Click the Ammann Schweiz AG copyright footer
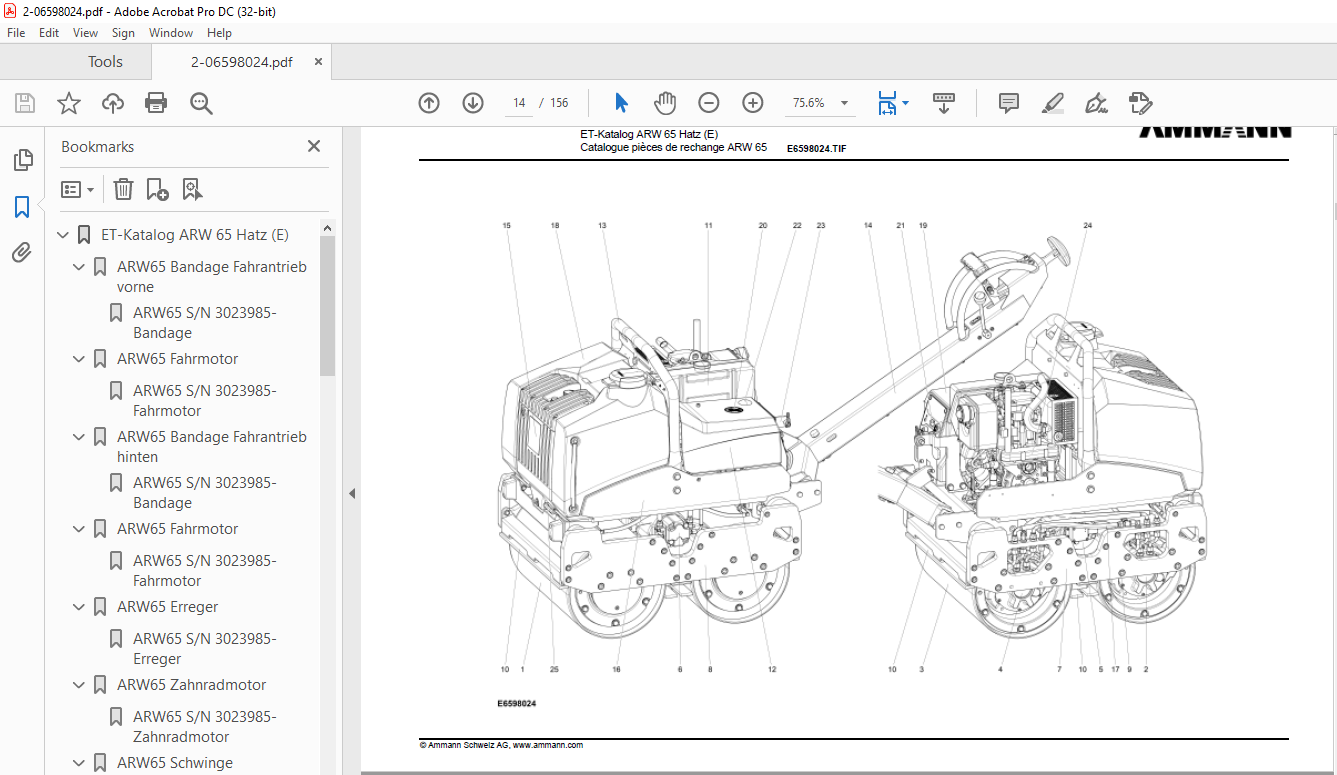1337x775 pixels. pos(501,745)
